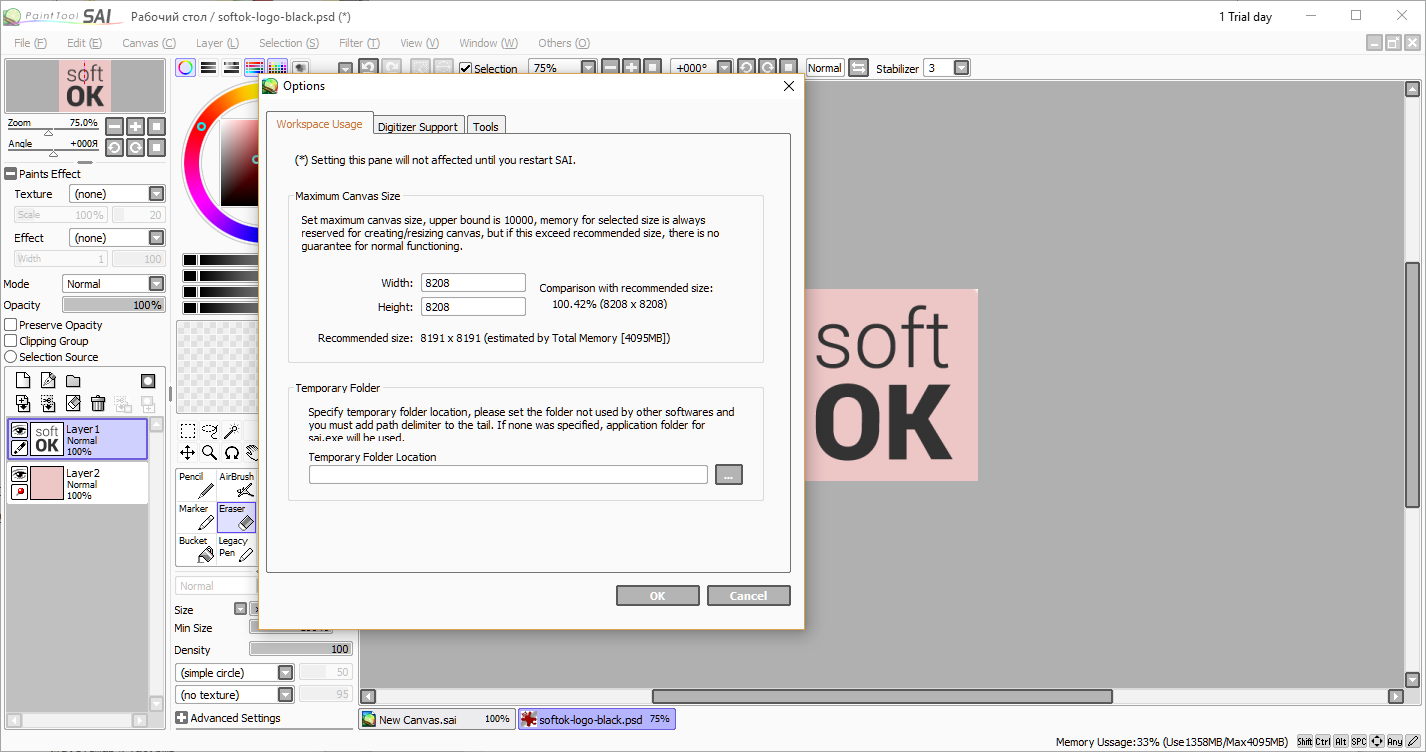Image resolution: width=1426 pixels, height=752 pixels.
Task: Click the Layer Mask icon
Action: pyautogui.click(x=148, y=381)
